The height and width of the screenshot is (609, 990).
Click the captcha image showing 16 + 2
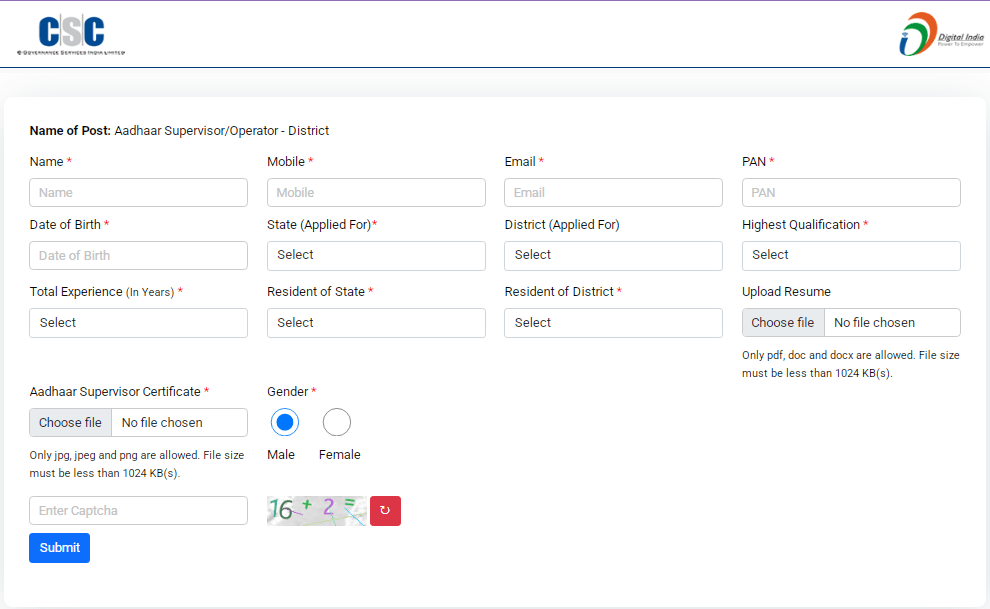[x=316, y=511]
